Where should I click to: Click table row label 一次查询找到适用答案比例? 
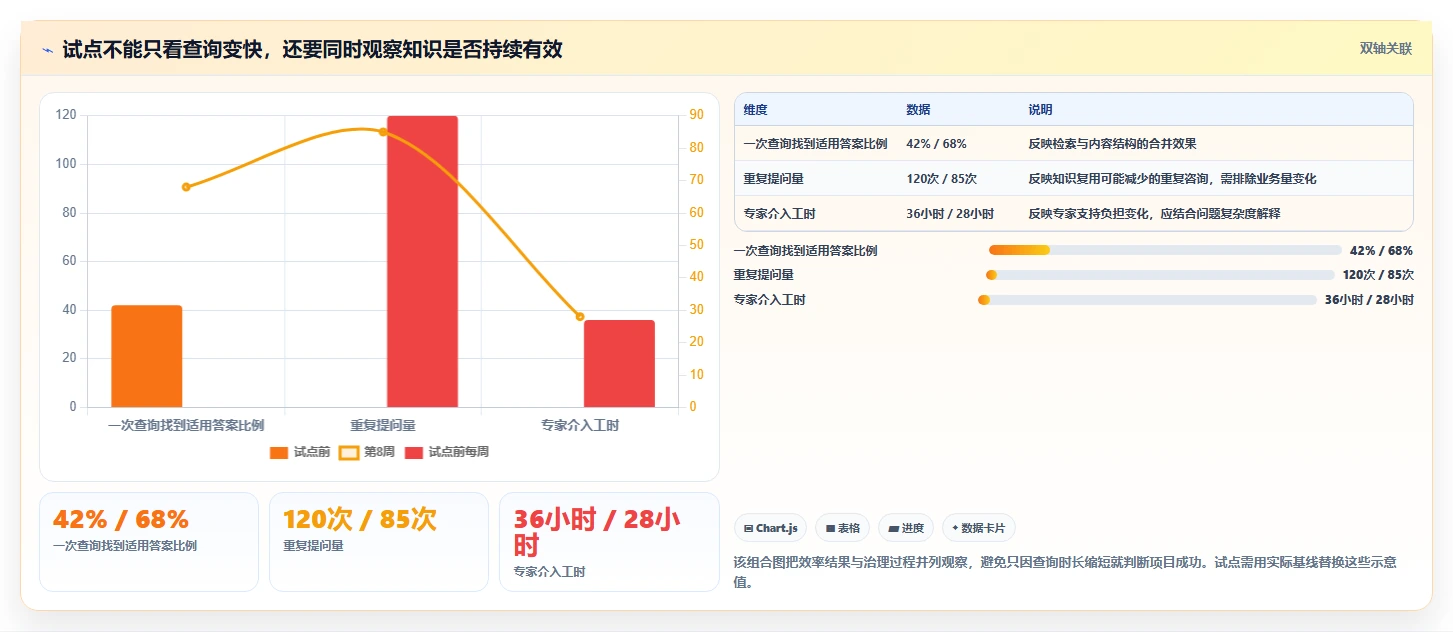tap(815, 144)
